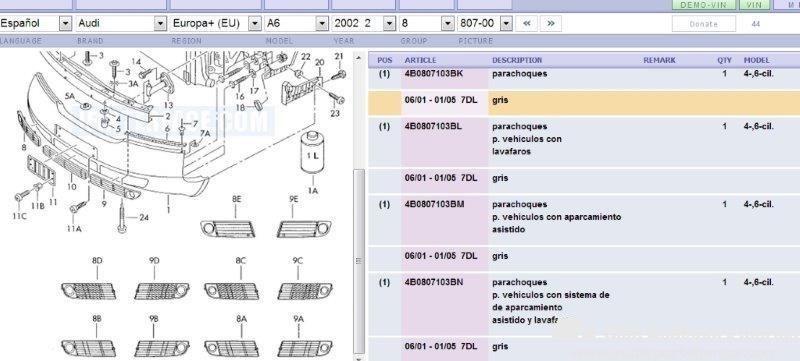Expand the Year dropdown showing 2002
Screen dimensions: 800x361
(x=364, y=23)
